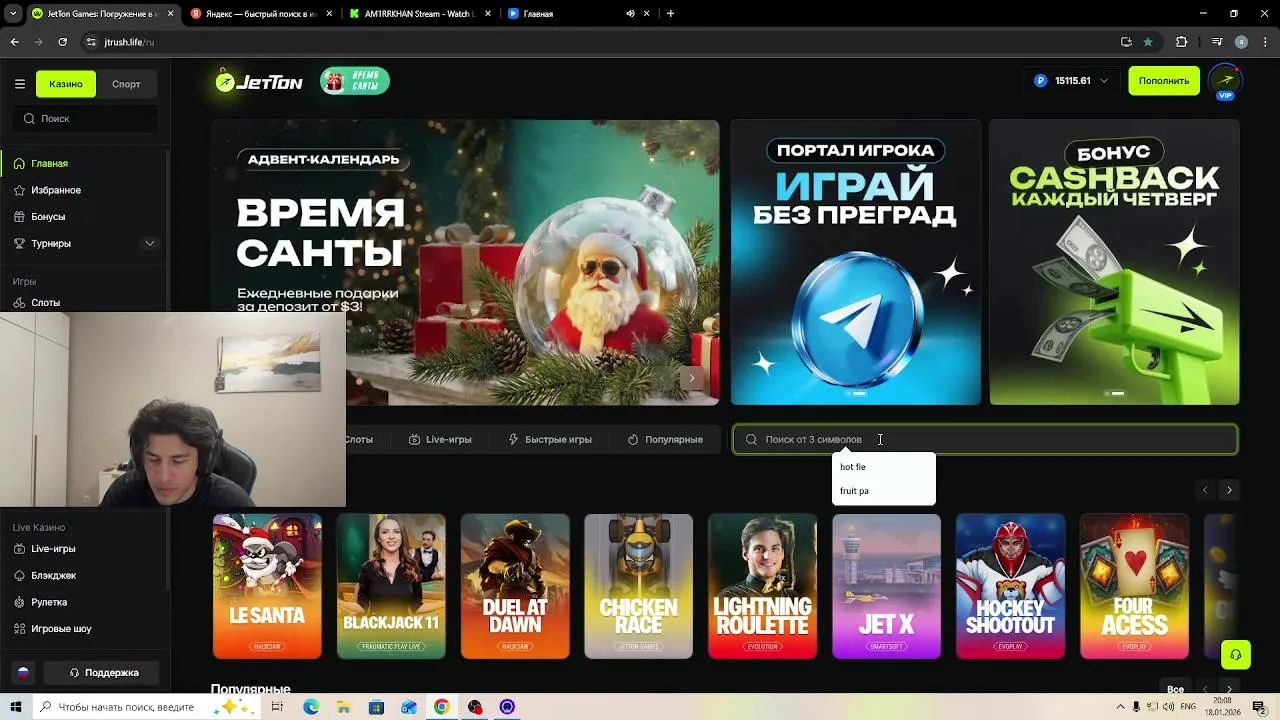This screenshot has height=720, width=1280.
Task: Open the Chrome profile avatar
Action: (x=1241, y=42)
